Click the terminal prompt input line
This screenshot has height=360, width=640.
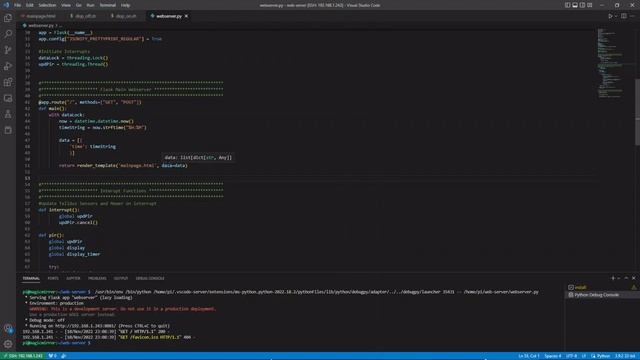coord(57,343)
